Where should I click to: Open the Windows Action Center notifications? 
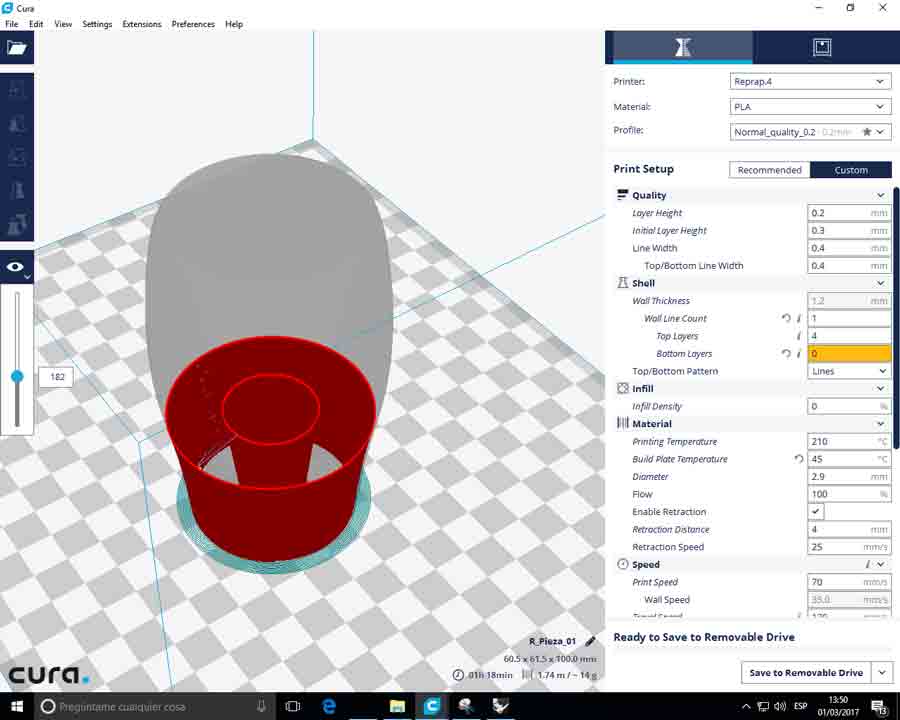880,706
